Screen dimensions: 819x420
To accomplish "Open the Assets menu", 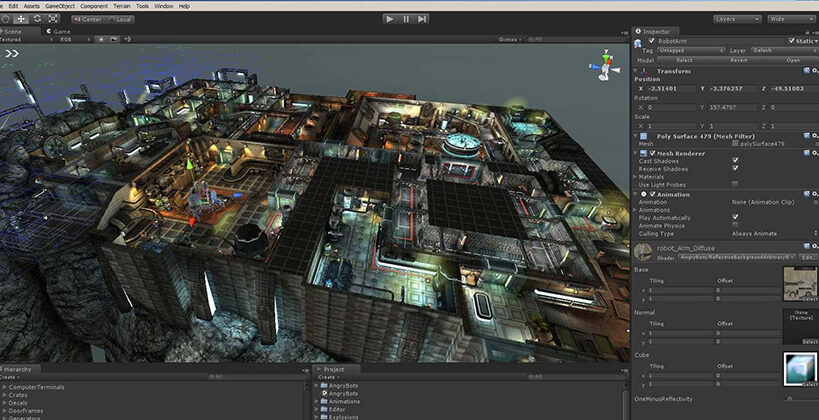I will 31,6.
